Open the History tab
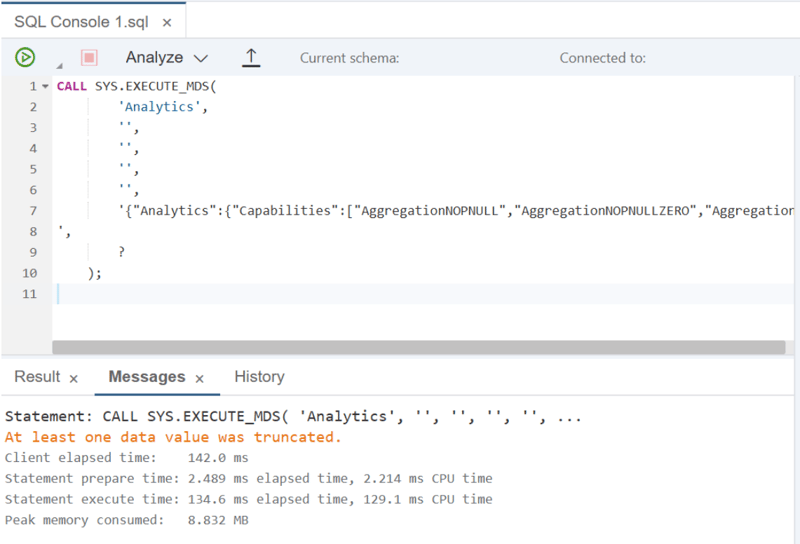 coord(259,377)
